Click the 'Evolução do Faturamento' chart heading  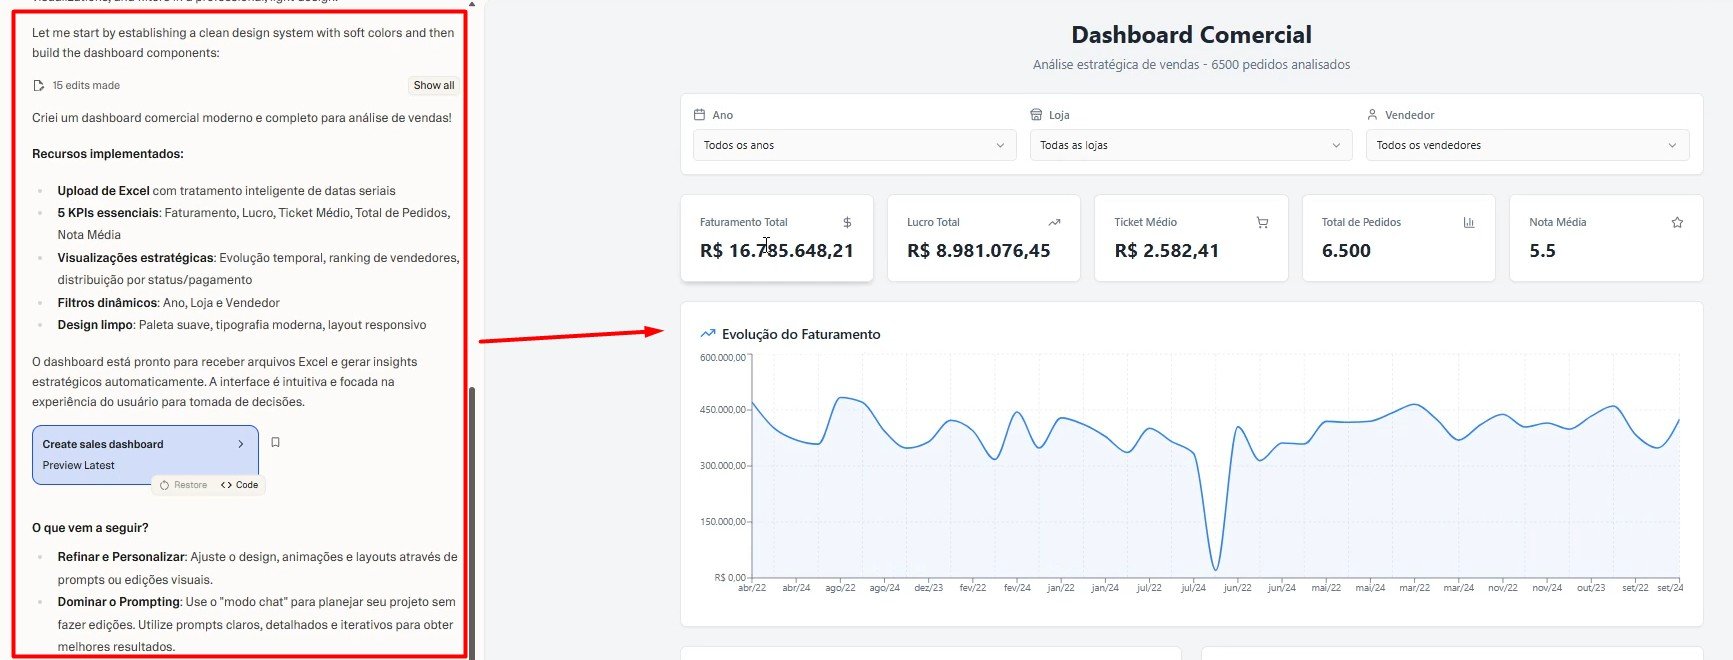click(801, 334)
